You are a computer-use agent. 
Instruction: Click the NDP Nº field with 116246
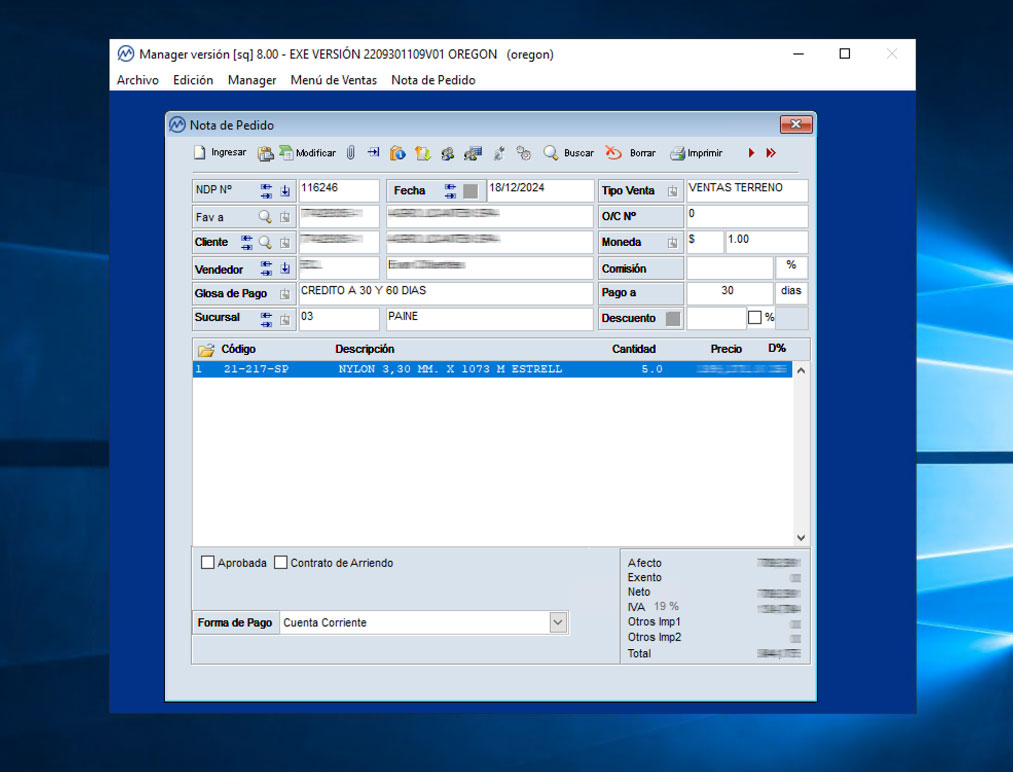coord(339,191)
